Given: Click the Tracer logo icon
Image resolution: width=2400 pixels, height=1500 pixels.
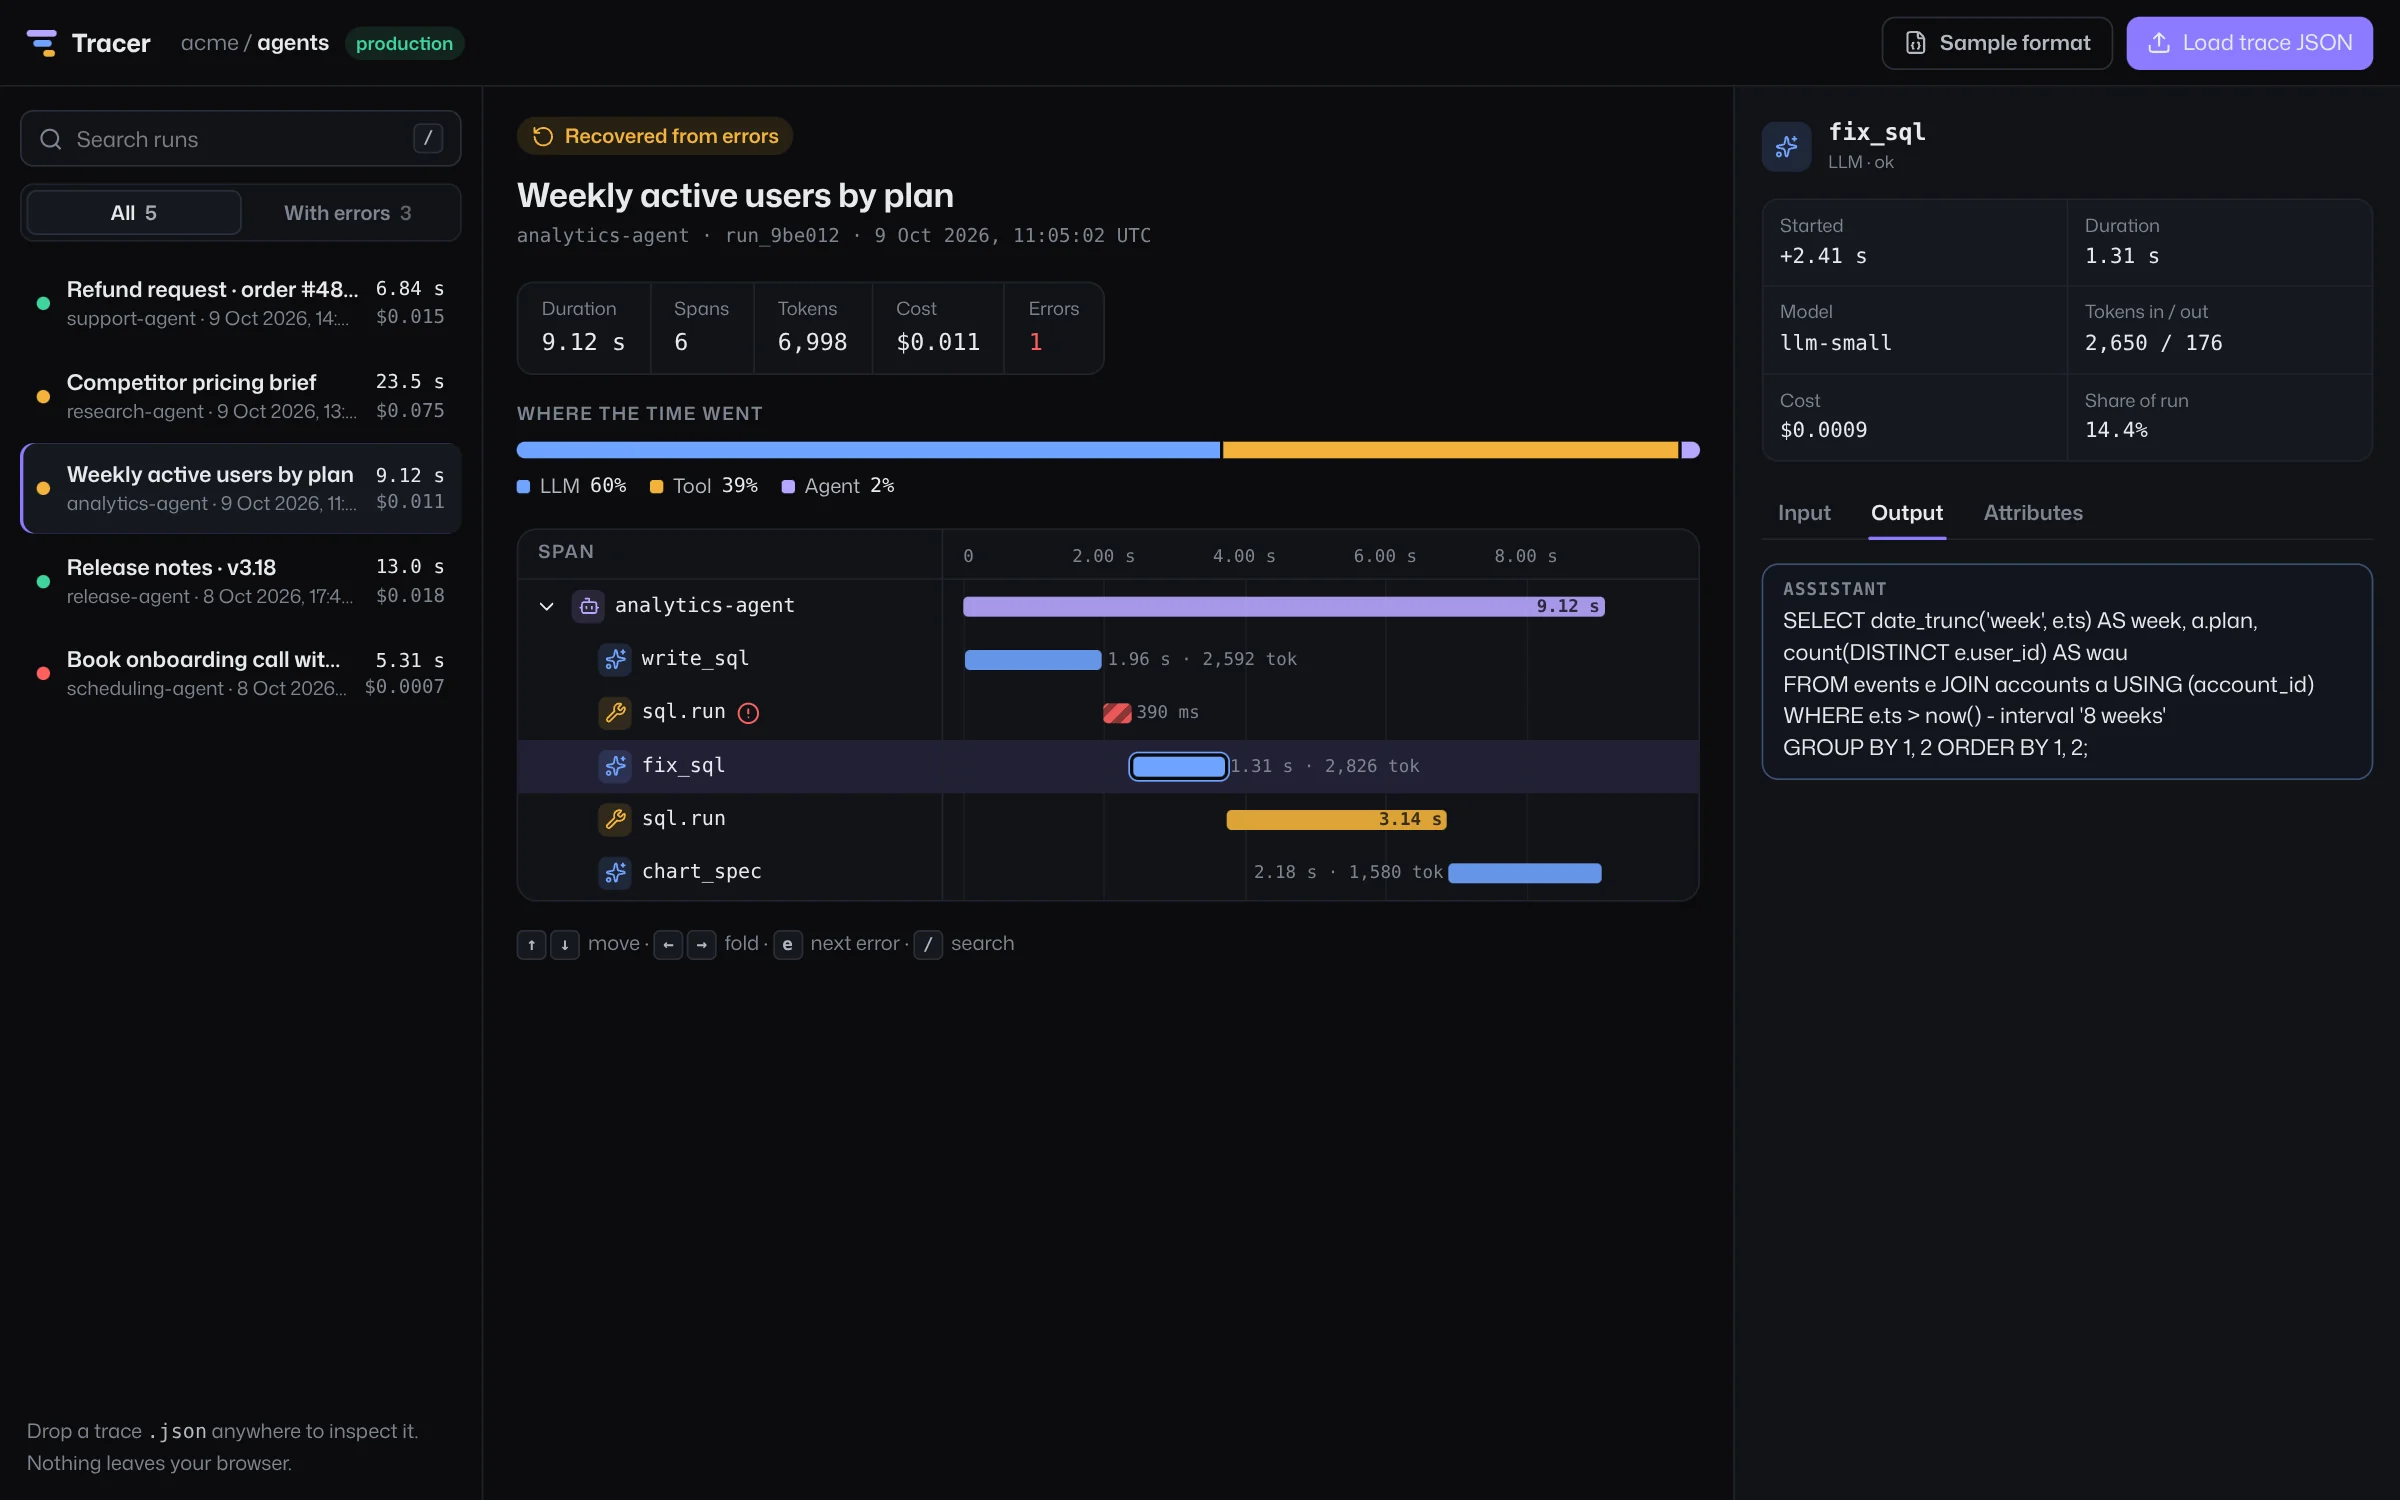Looking at the screenshot, I should coord(42,43).
